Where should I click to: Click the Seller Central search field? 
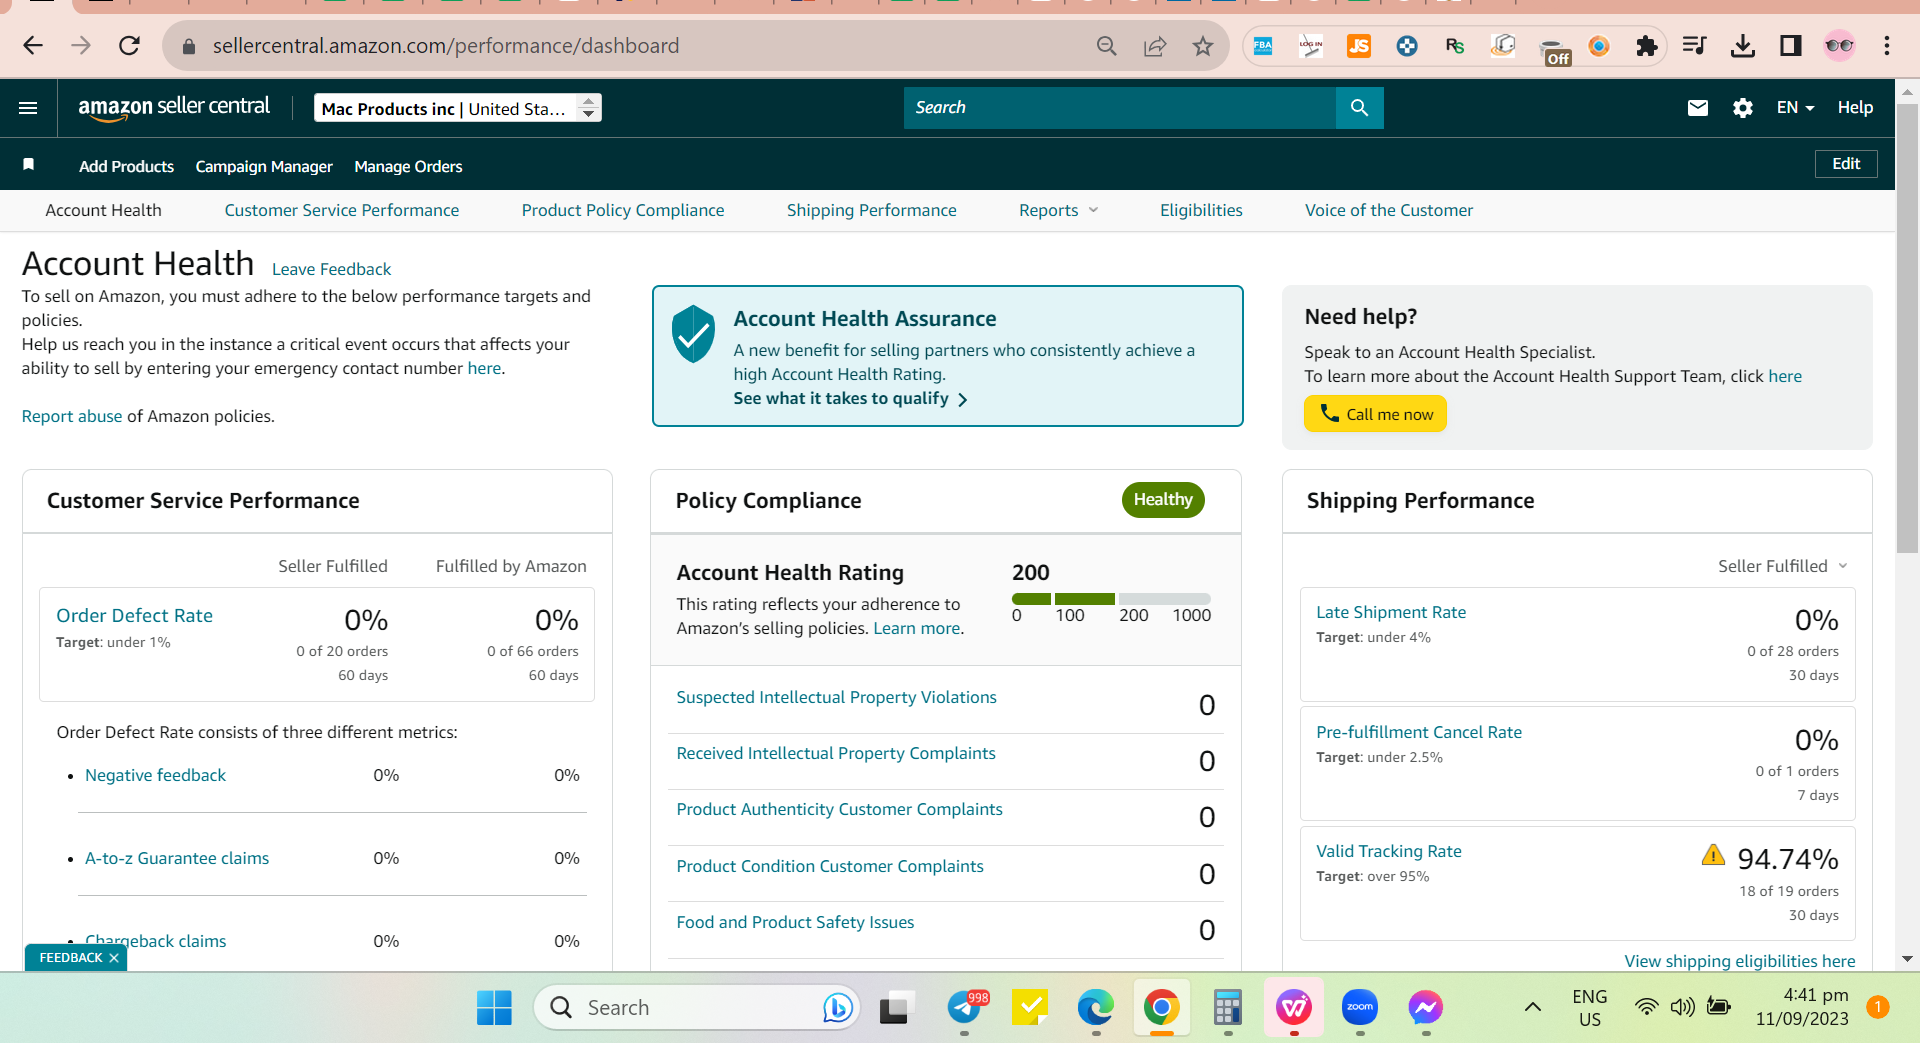(1119, 108)
